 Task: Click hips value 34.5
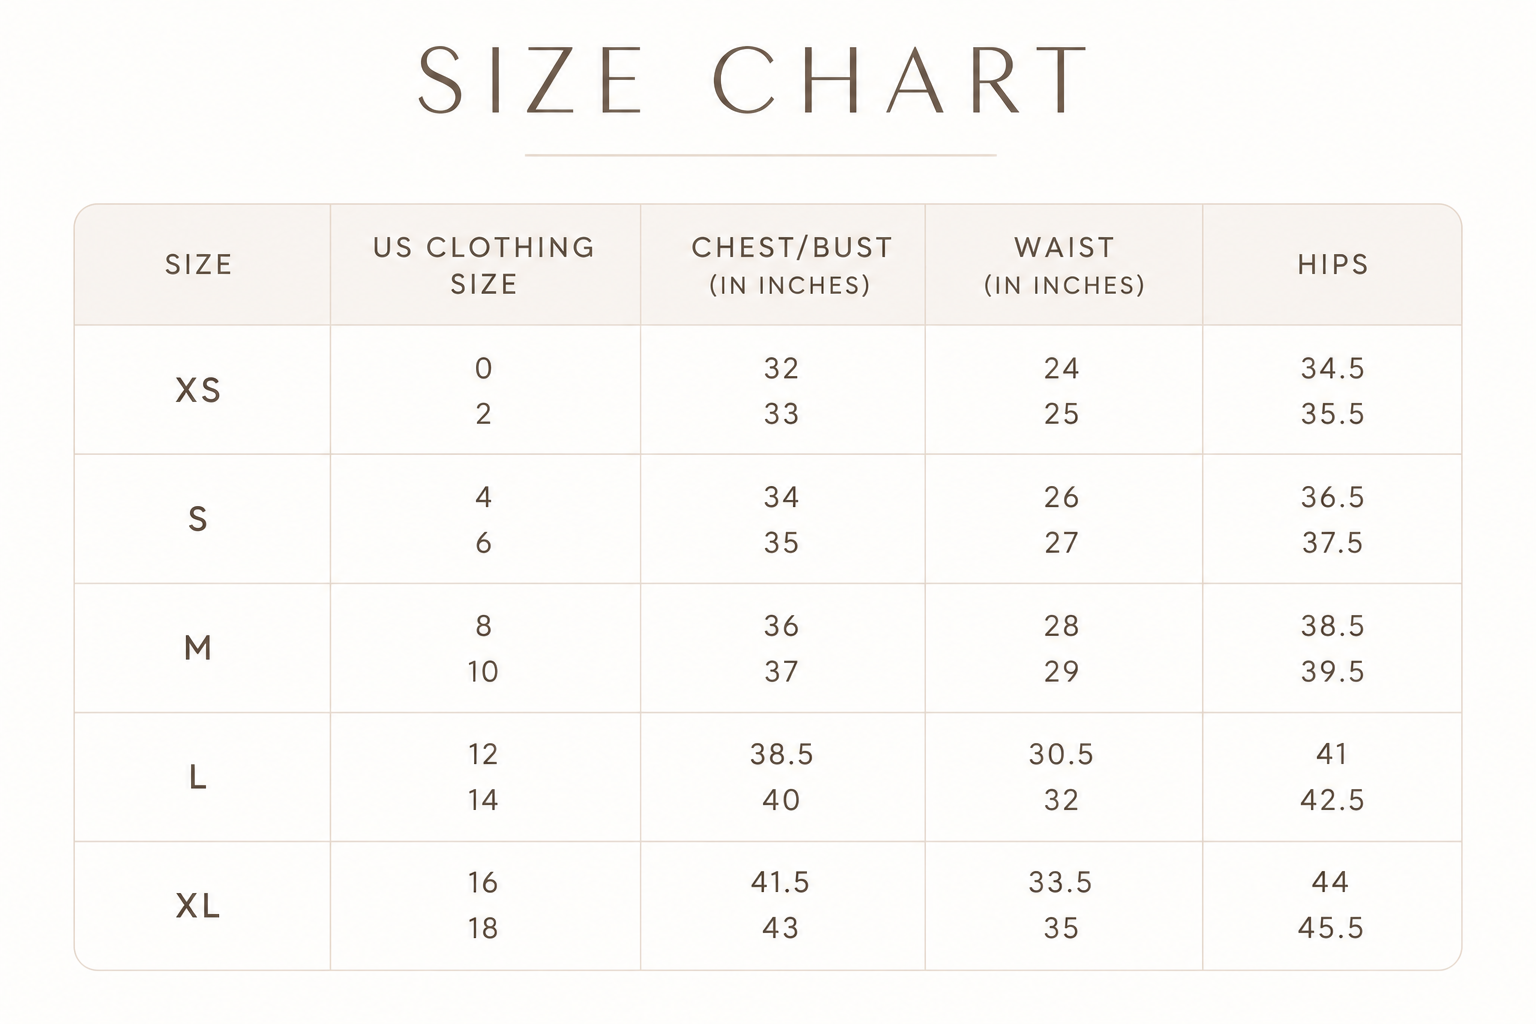(1333, 369)
